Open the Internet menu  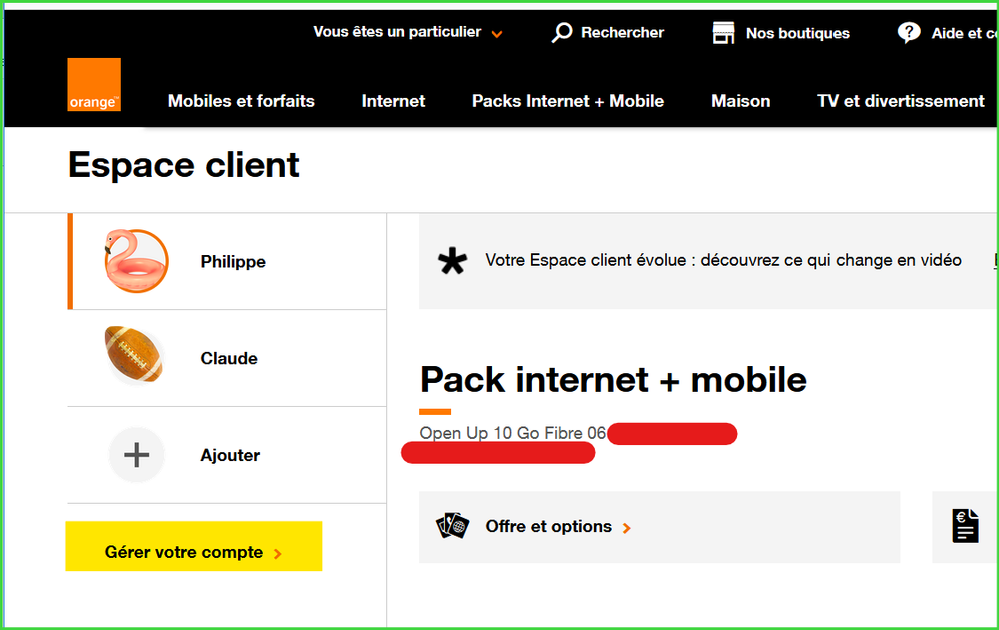pyautogui.click(x=393, y=101)
